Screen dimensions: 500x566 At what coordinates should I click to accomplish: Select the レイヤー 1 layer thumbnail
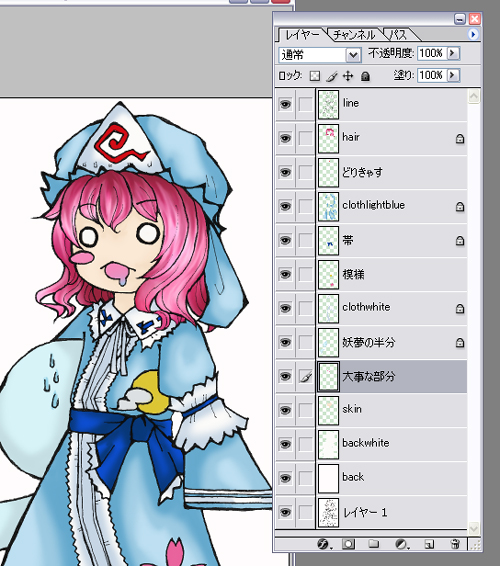pyautogui.click(x=328, y=513)
